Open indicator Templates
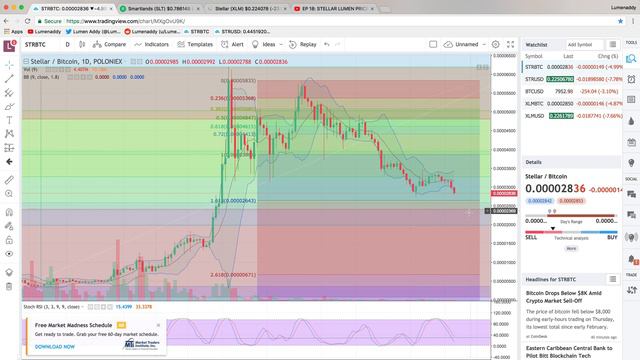This screenshot has width=640, height=360. (x=195, y=44)
